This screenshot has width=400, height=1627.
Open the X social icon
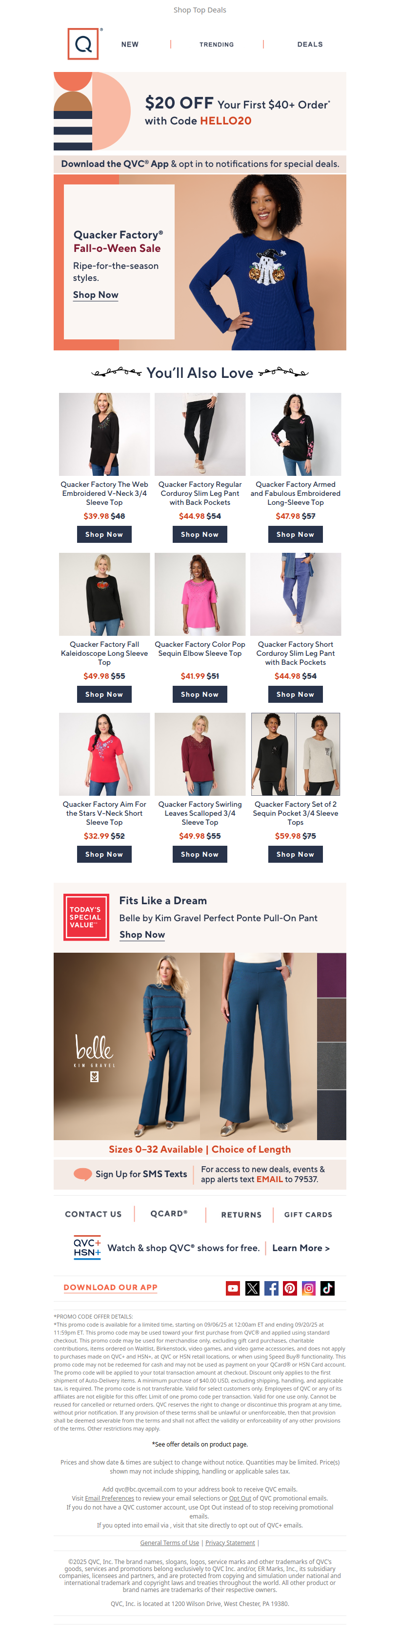coord(252,1288)
